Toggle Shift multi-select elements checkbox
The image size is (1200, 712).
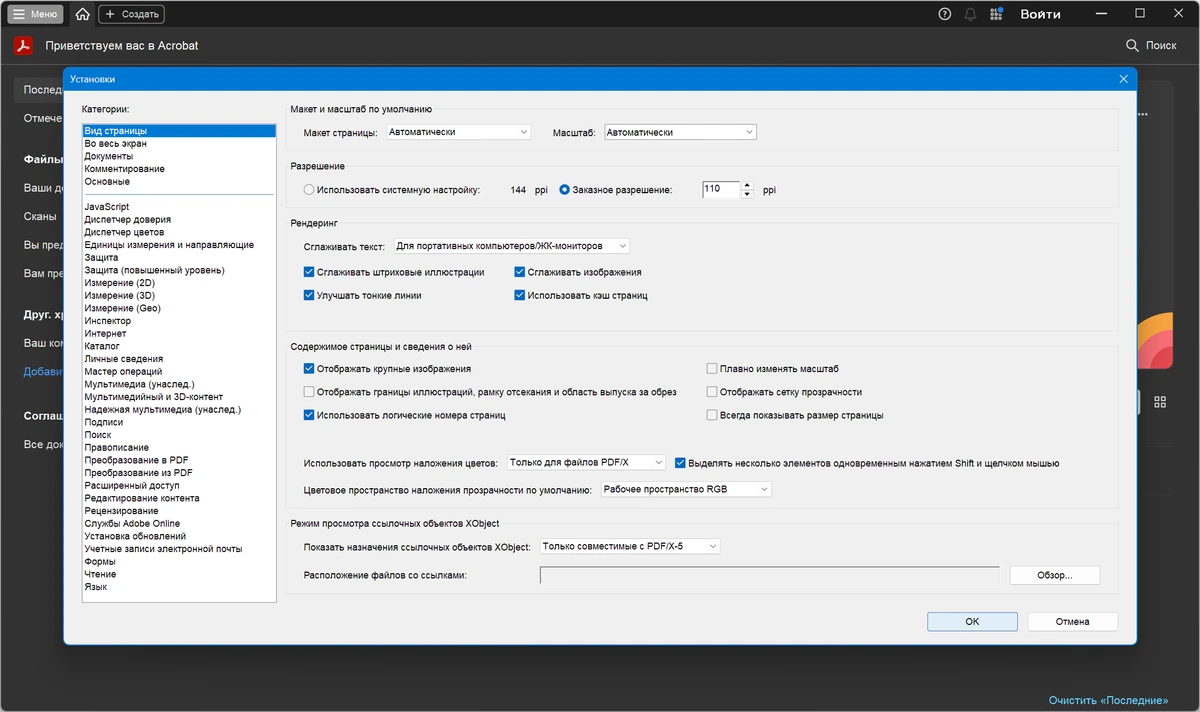click(681, 463)
